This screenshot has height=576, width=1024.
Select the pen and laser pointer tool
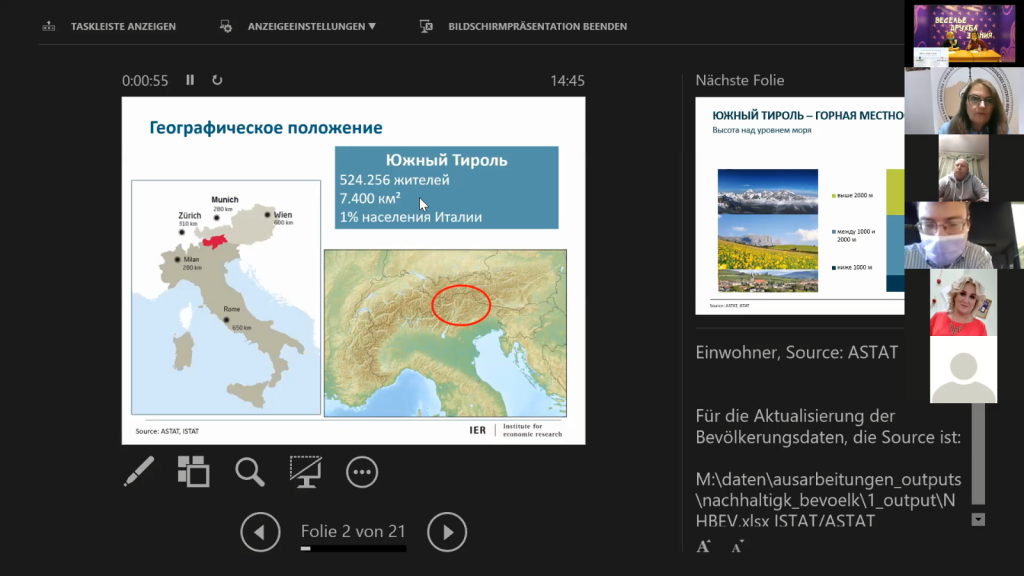[139, 471]
